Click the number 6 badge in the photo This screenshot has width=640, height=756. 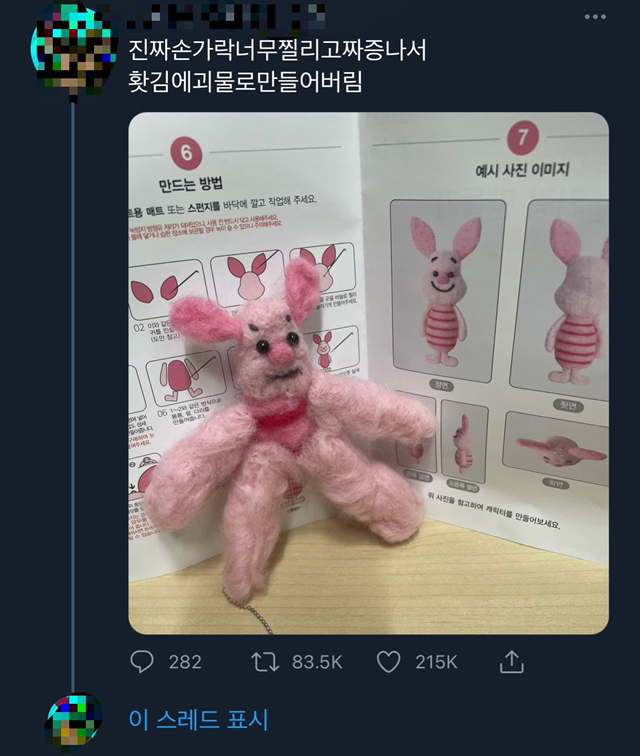pyautogui.click(x=188, y=154)
